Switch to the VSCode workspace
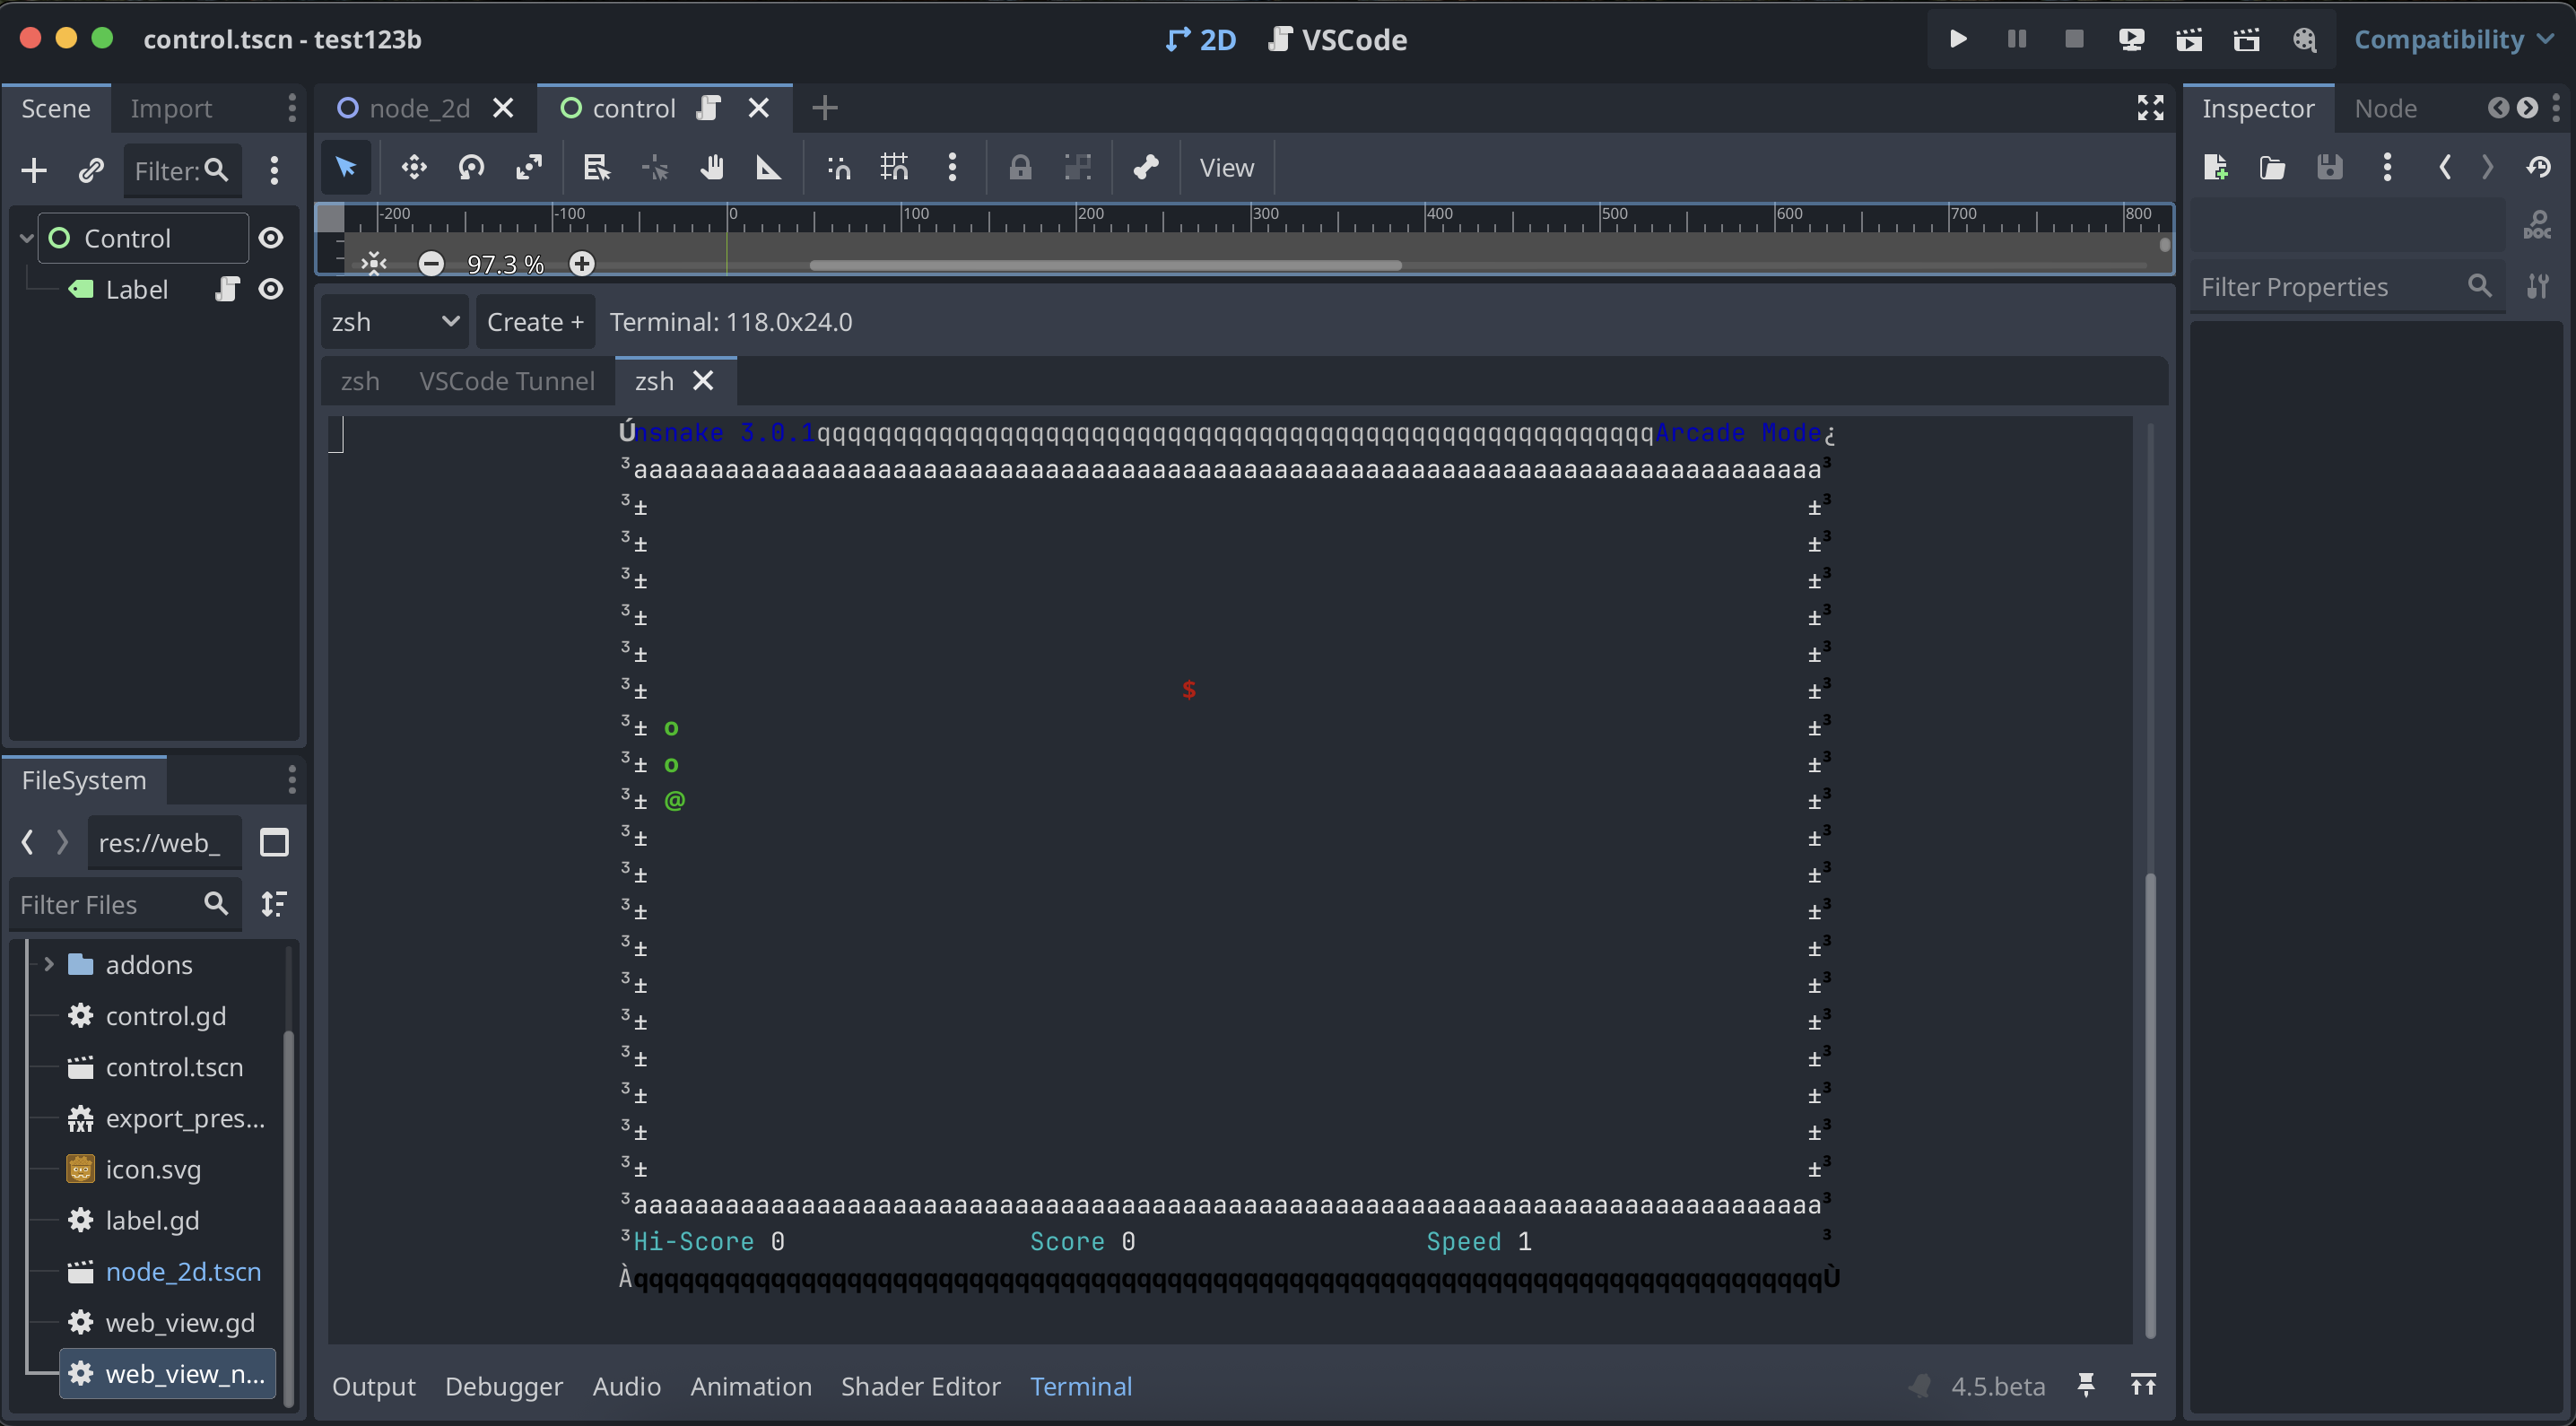The image size is (2576, 1426). 1337,39
